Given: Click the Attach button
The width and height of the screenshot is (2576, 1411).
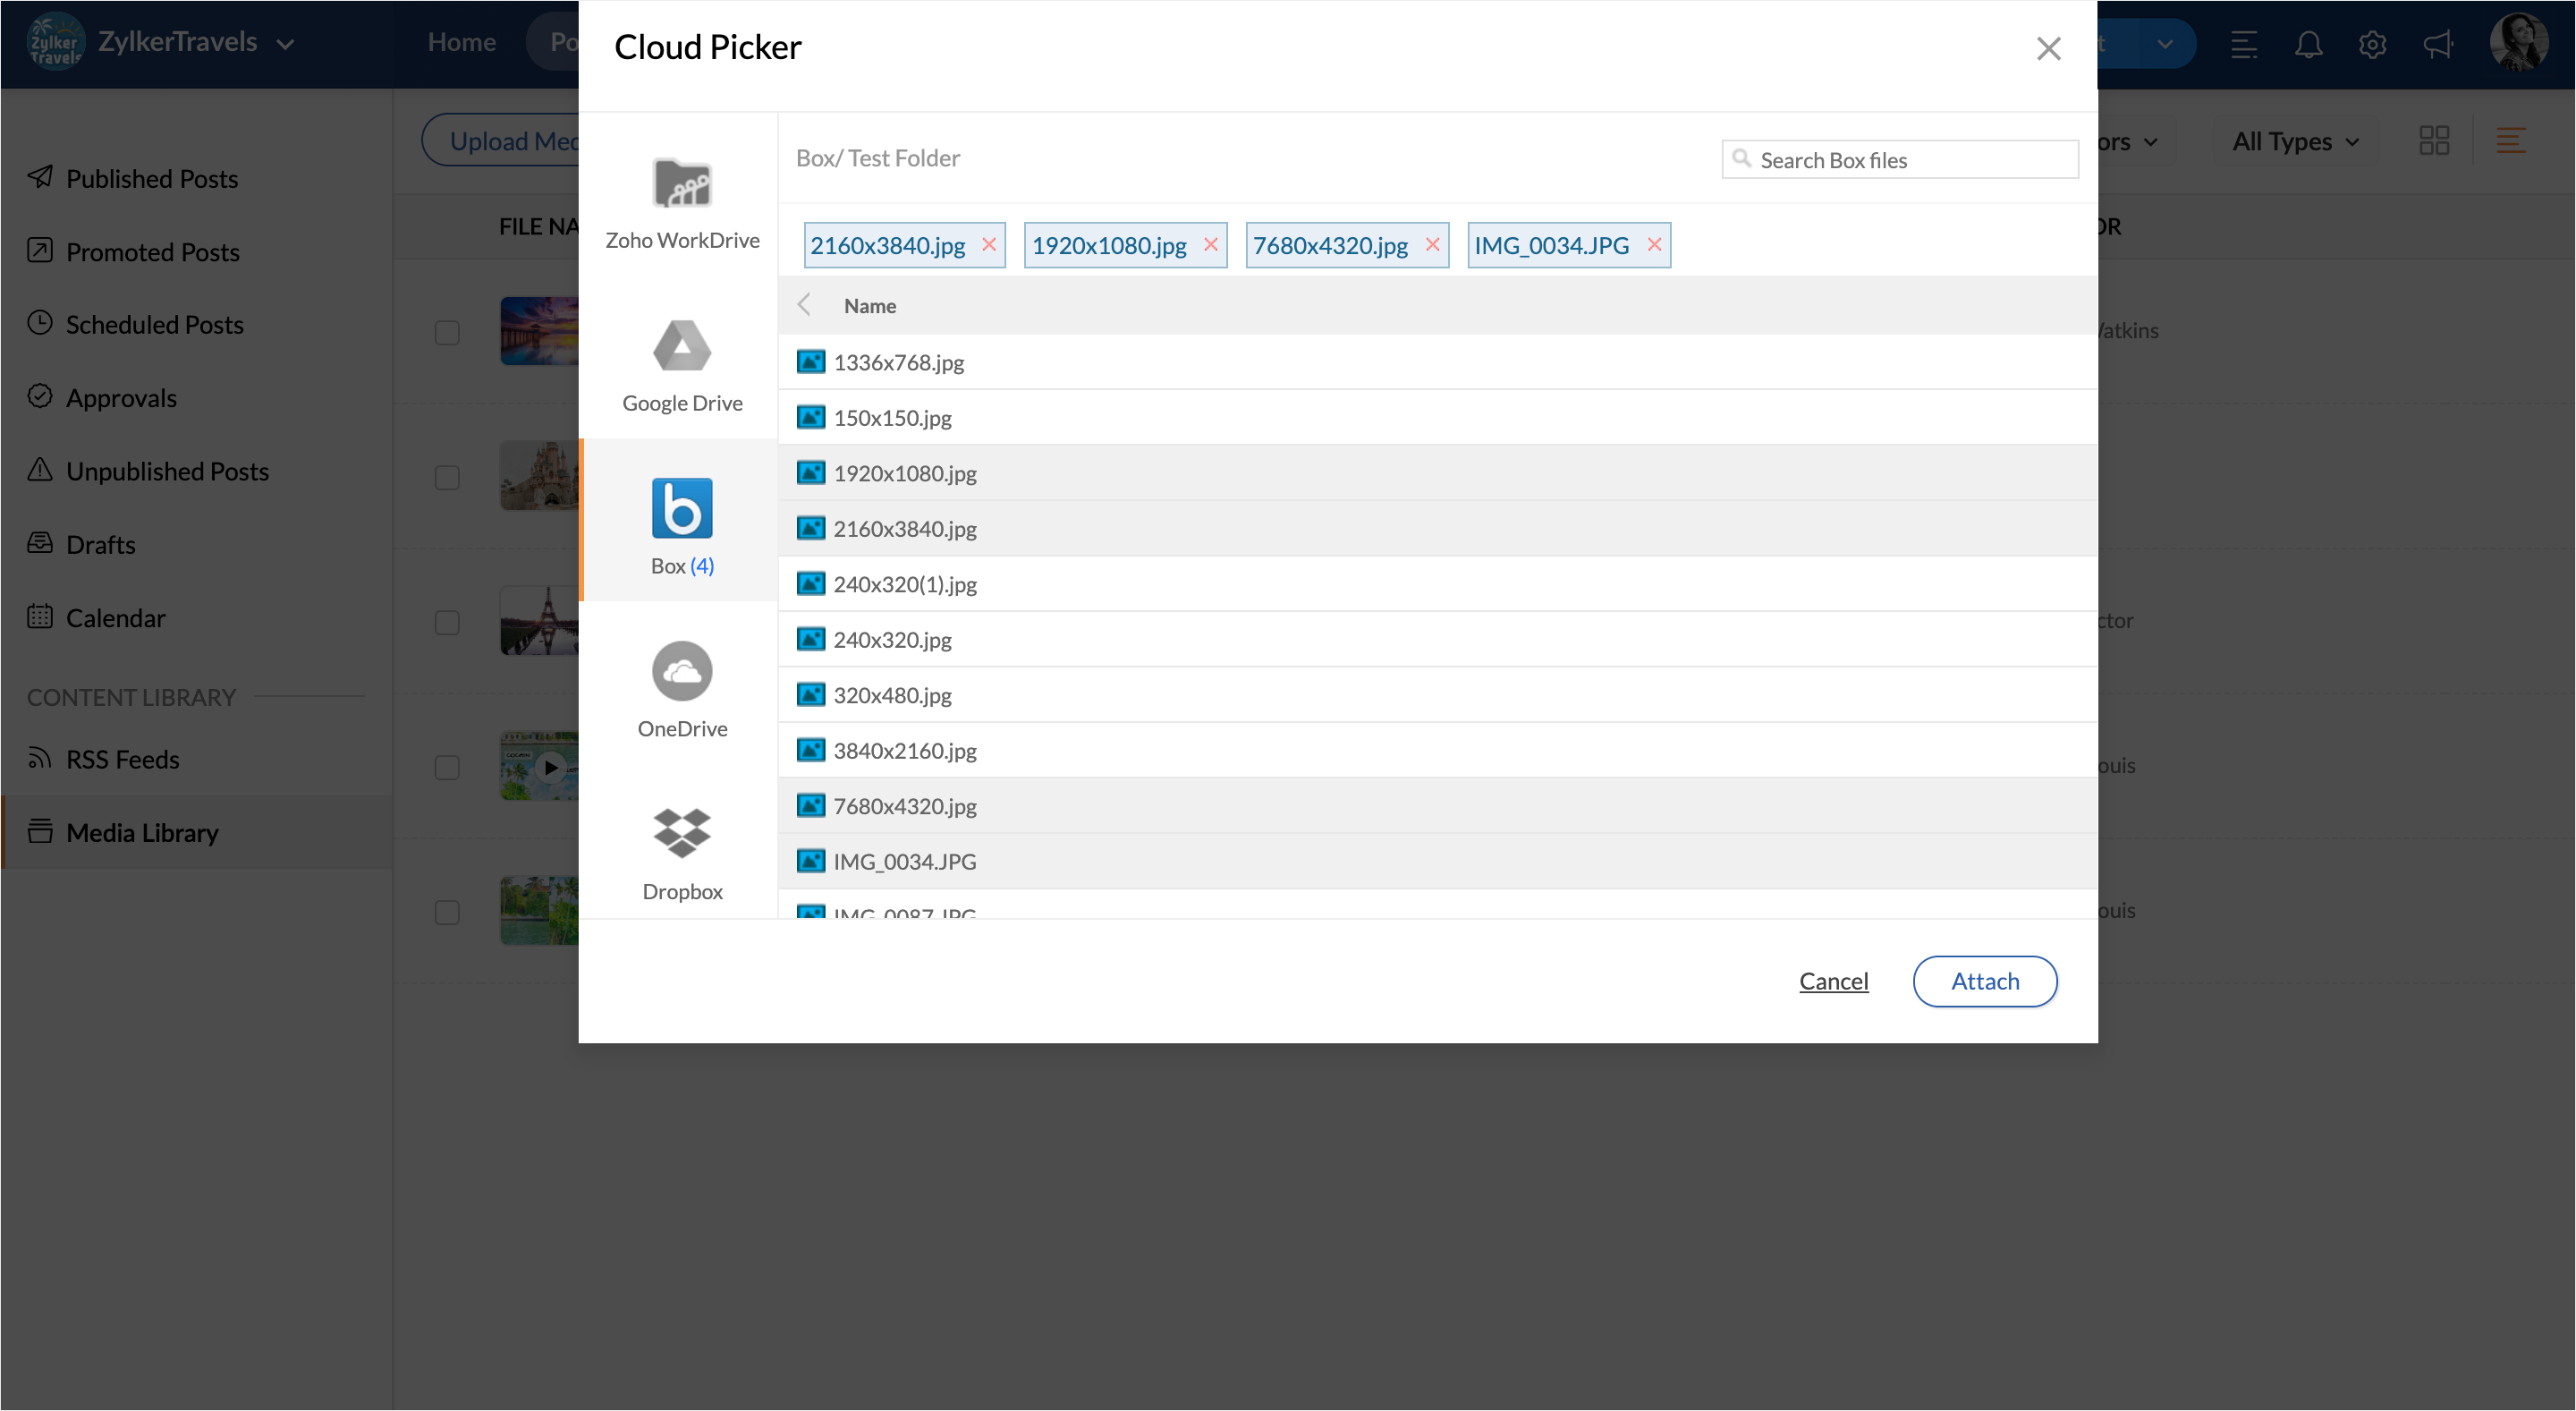Looking at the screenshot, I should (x=1984, y=981).
